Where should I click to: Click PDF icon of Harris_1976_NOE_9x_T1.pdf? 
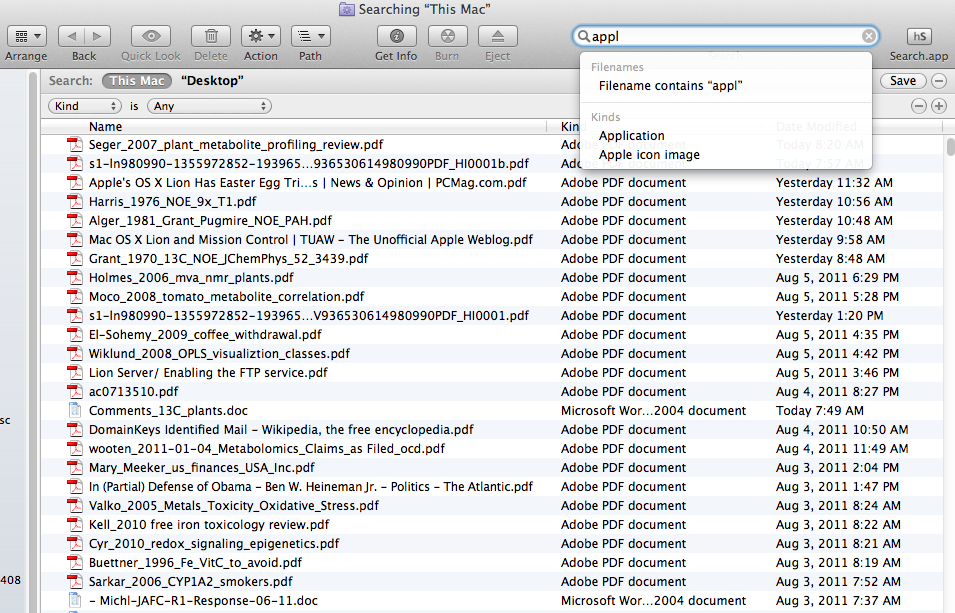point(74,202)
